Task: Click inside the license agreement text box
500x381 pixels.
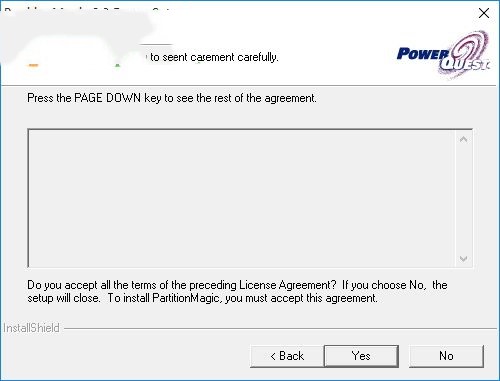Action: tap(242, 198)
